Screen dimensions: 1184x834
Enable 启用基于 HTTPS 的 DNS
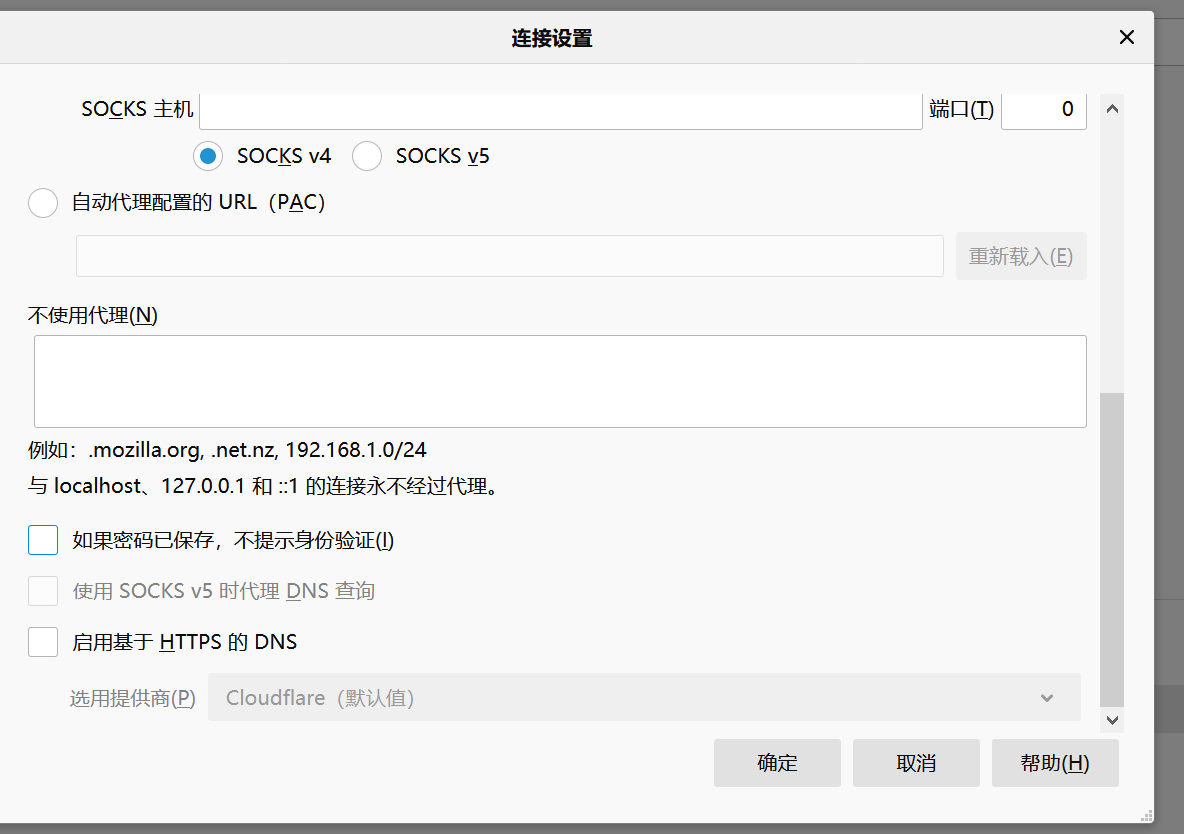pos(43,641)
